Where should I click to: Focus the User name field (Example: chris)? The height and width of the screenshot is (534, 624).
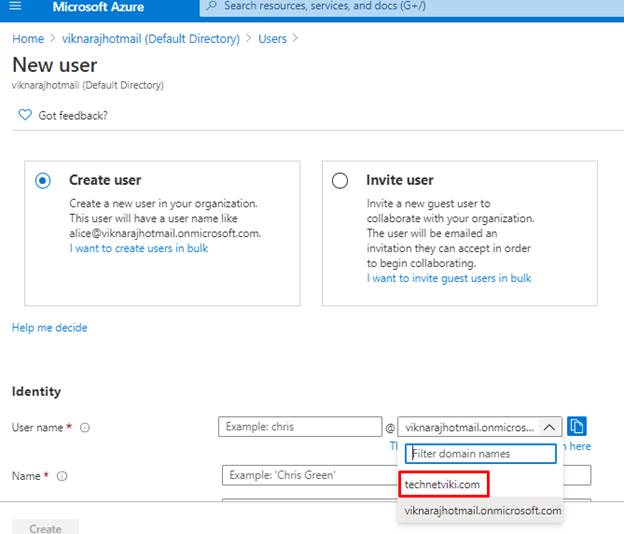300,427
